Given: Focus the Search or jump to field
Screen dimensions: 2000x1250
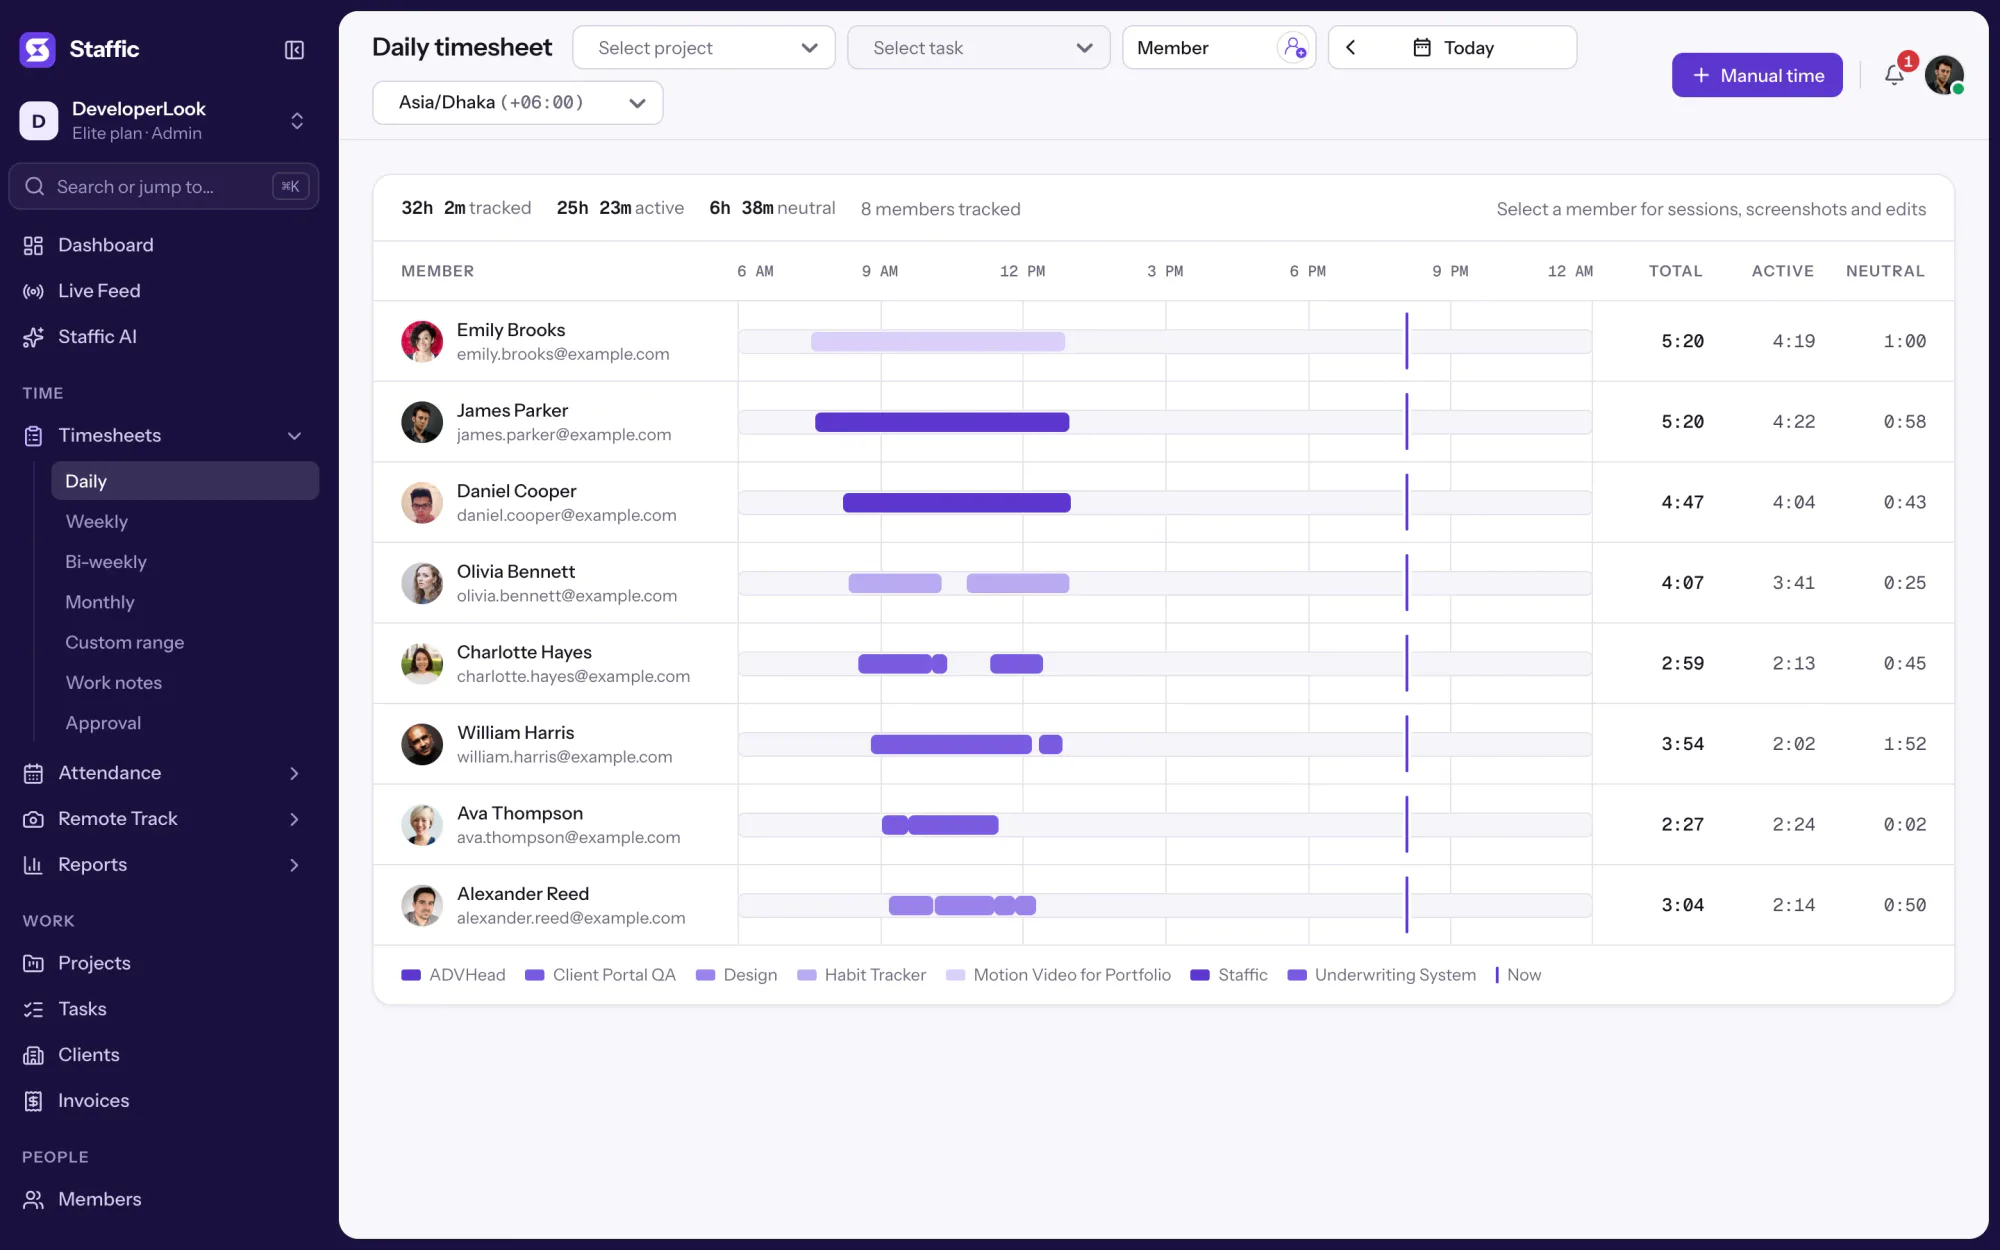Looking at the screenshot, I should click(x=164, y=187).
